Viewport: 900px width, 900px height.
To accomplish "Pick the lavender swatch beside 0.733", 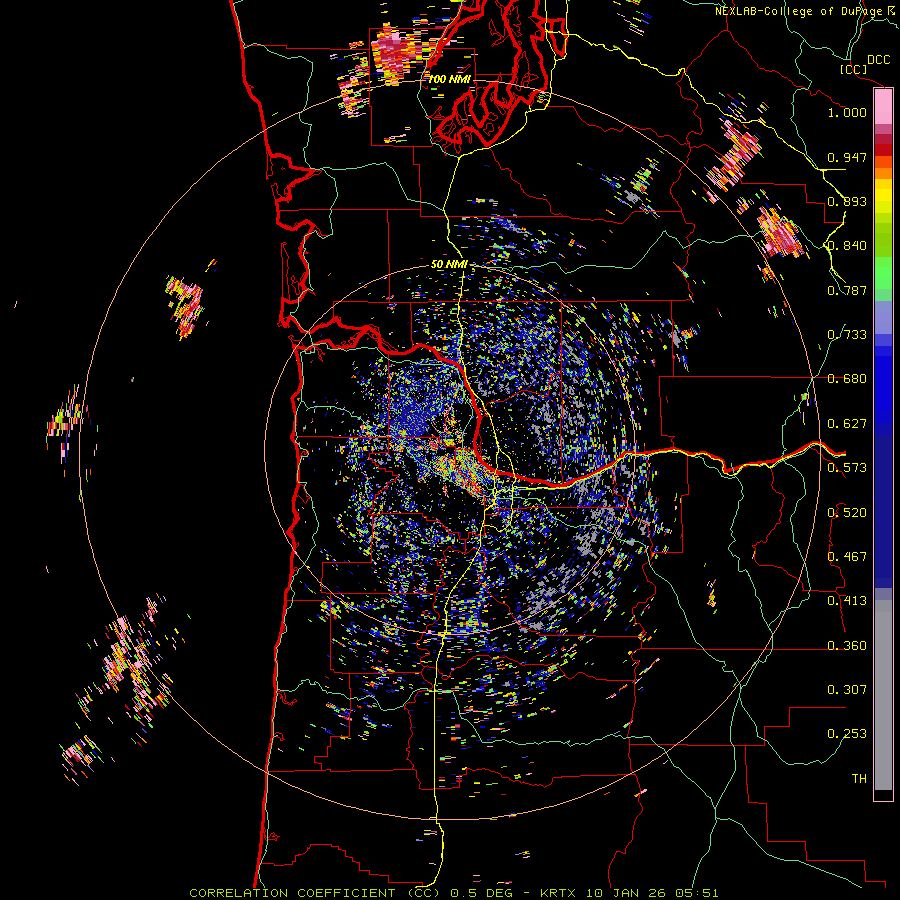I will tap(883, 317).
